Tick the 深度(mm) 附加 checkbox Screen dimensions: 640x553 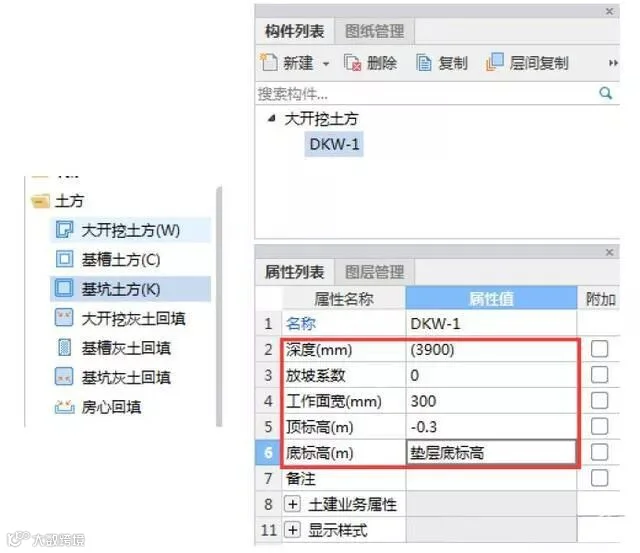coord(599,349)
